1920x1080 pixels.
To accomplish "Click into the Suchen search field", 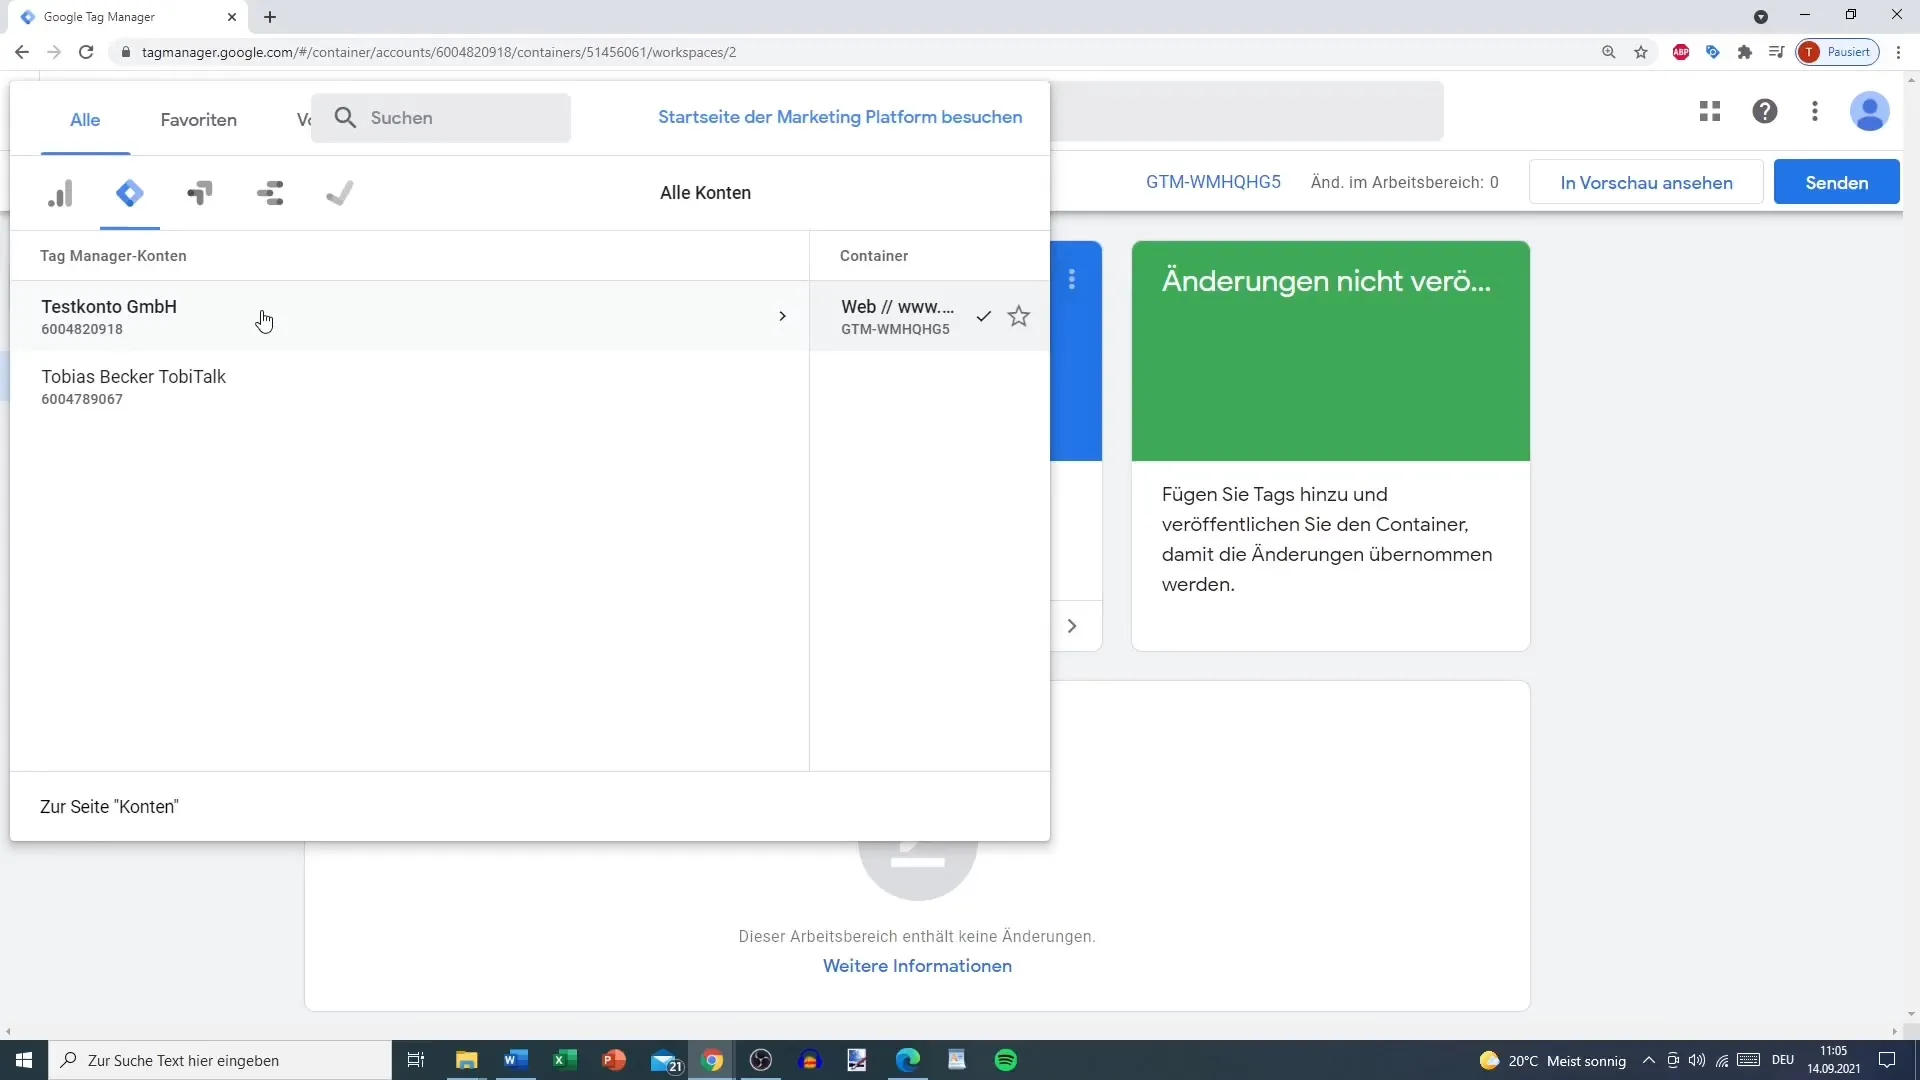I will (441, 118).
